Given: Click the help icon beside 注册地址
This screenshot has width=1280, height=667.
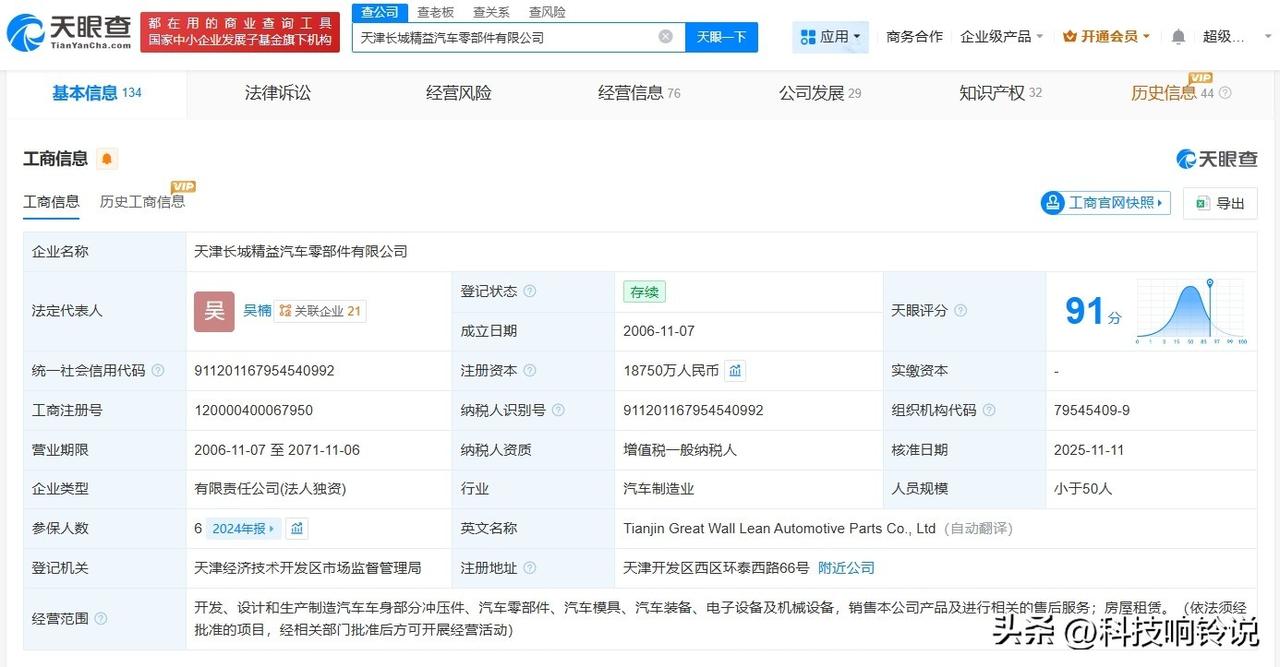Looking at the screenshot, I should (x=530, y=568).
